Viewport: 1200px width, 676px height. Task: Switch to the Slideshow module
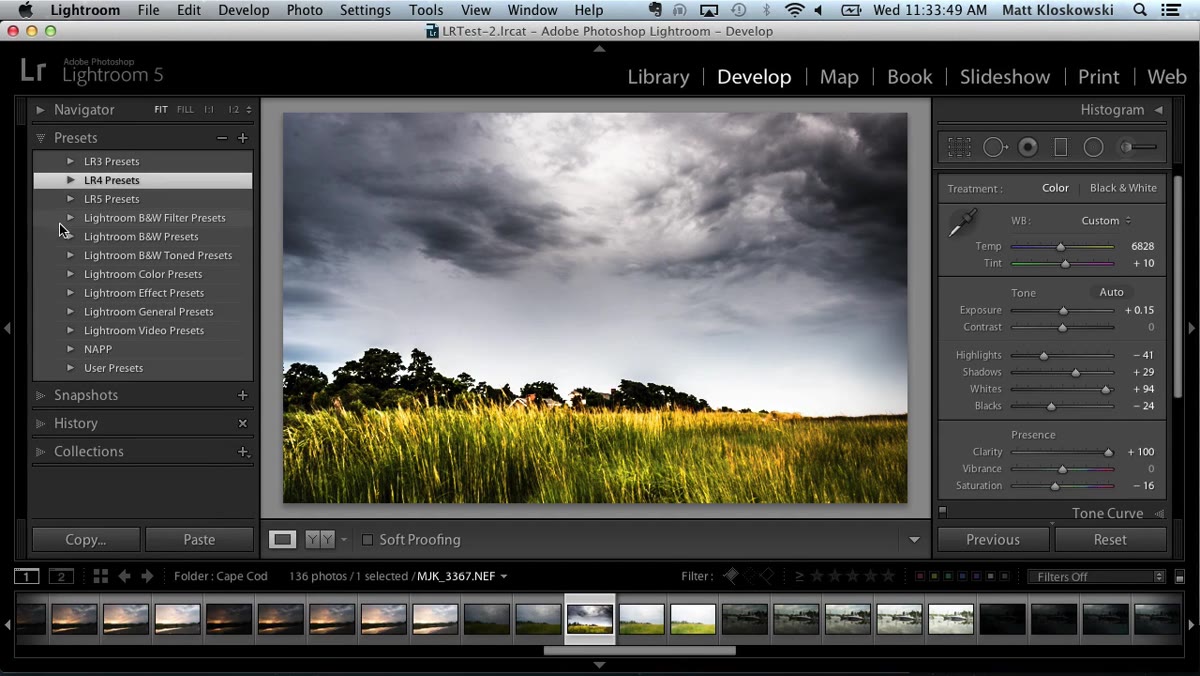[x=1005, y=77]
